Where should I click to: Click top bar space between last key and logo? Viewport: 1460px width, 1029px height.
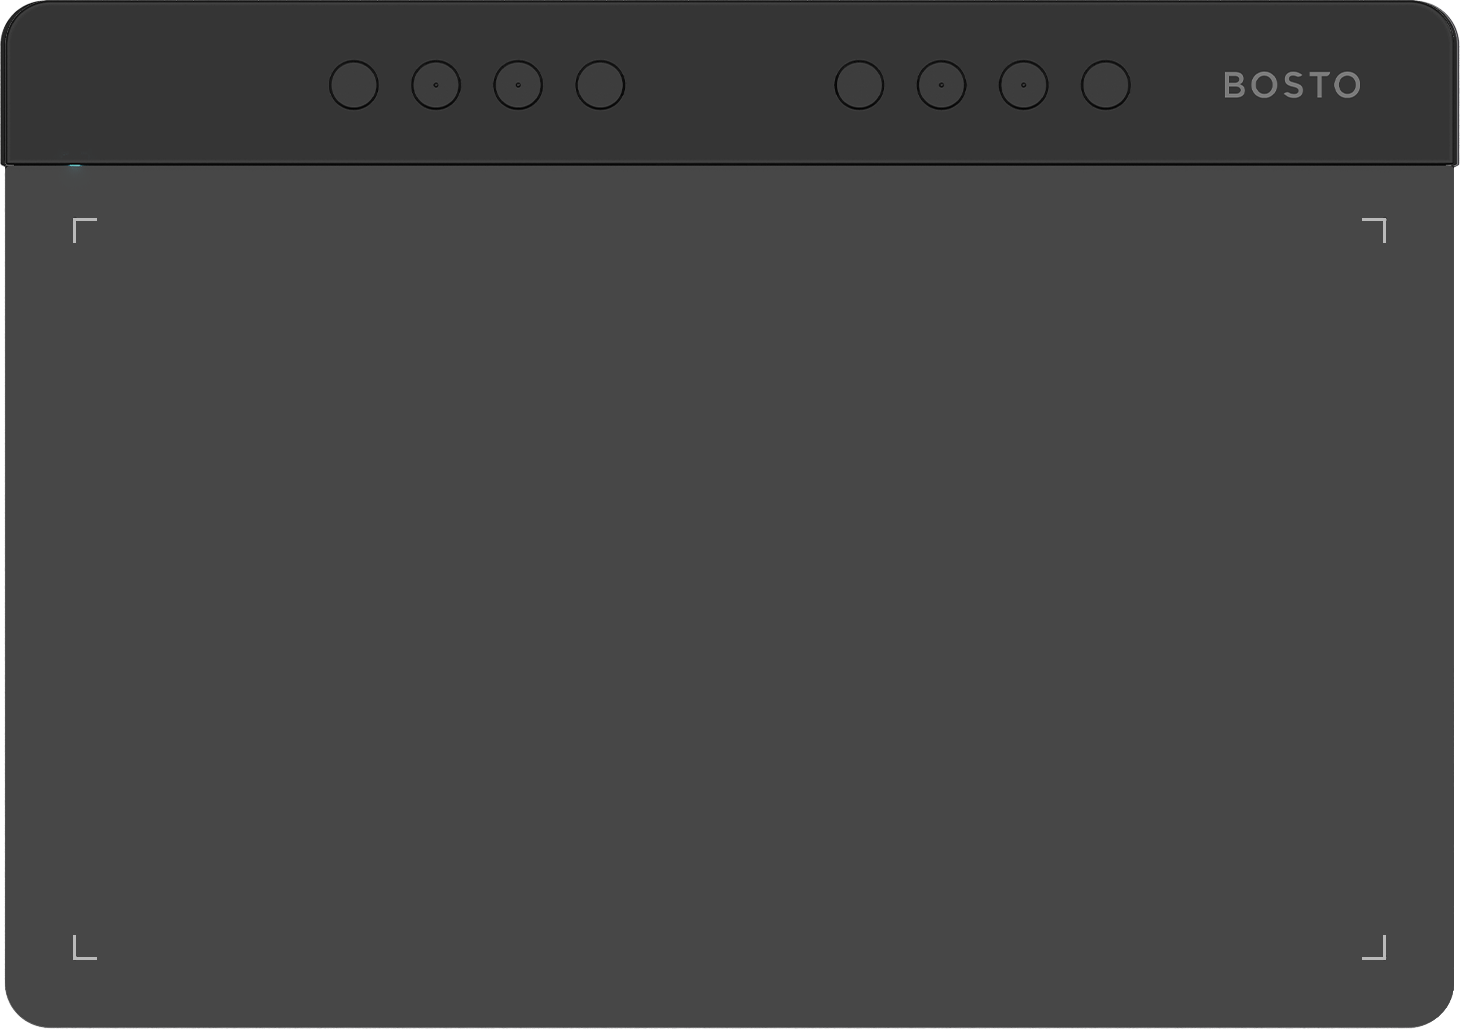pos(1176,85)
